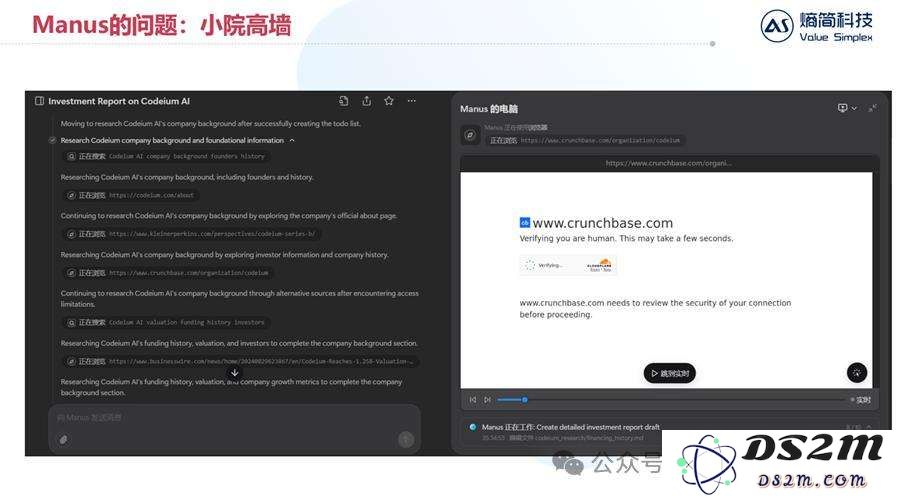This screenshot has width=900, height=498.
Task: Click 'Moving to research Codeium AI's company background' text
Action: tap(211, 123)
